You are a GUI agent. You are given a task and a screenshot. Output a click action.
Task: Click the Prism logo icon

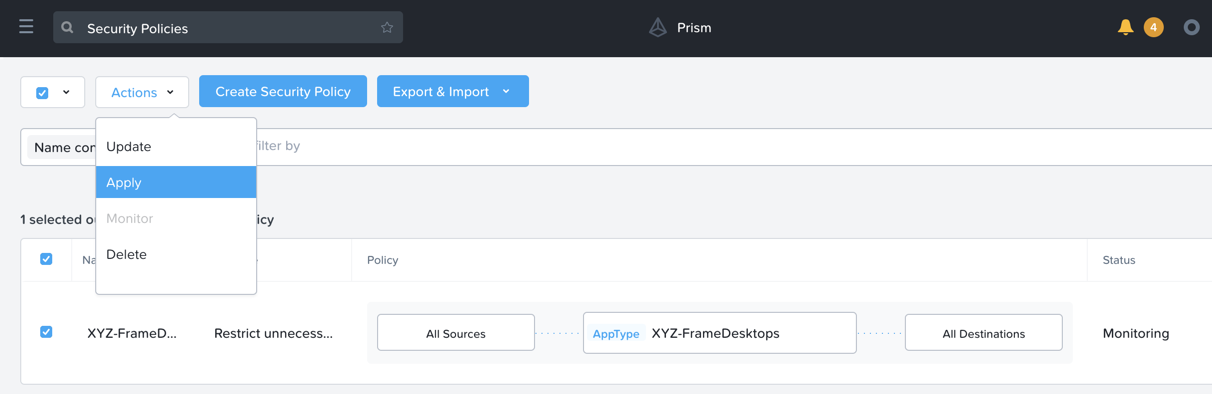(x=657, y=28)
